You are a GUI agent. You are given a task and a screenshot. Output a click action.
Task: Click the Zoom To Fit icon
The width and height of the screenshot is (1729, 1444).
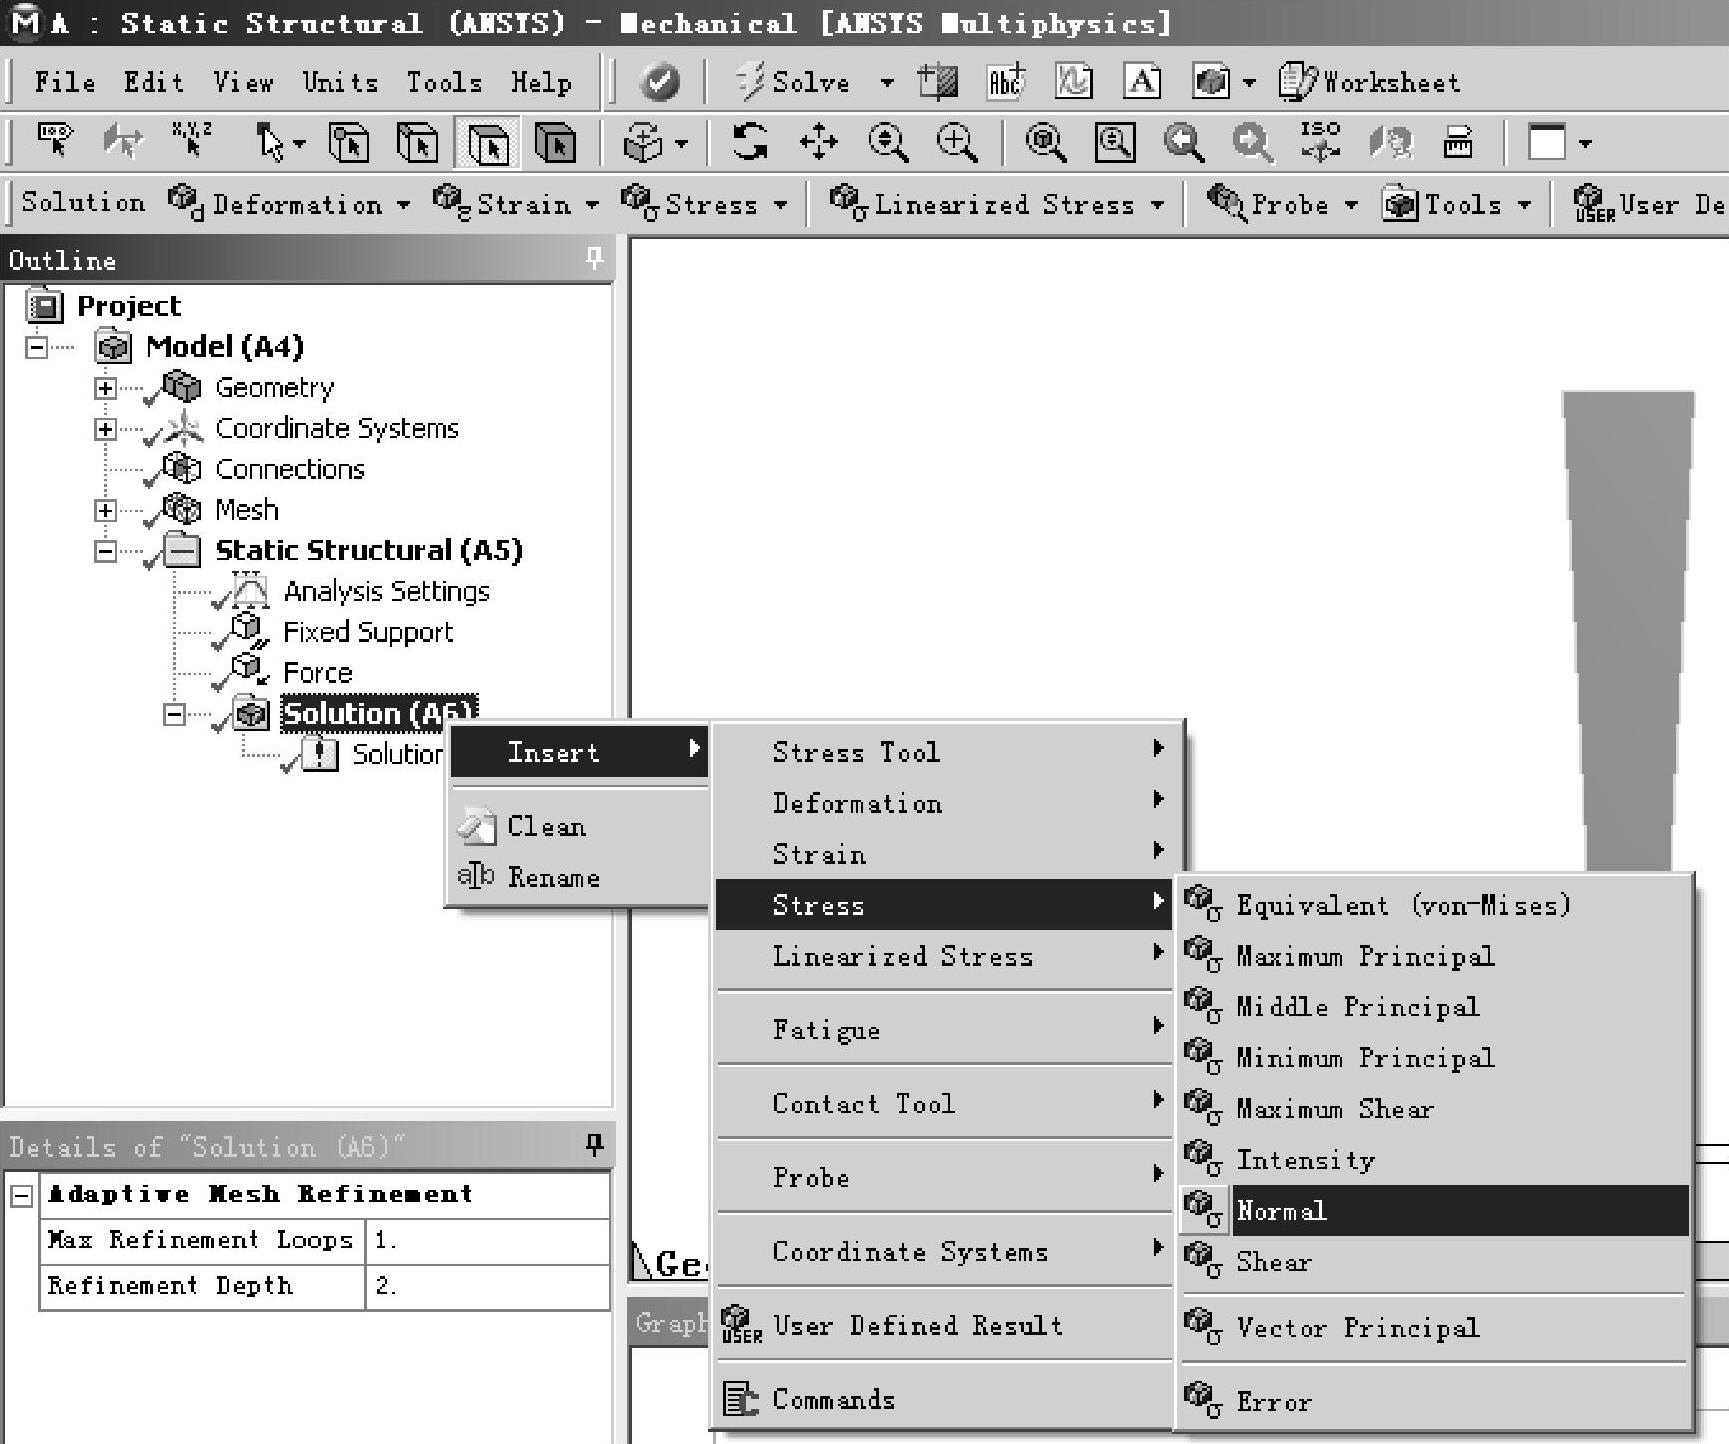point(1045,142)
